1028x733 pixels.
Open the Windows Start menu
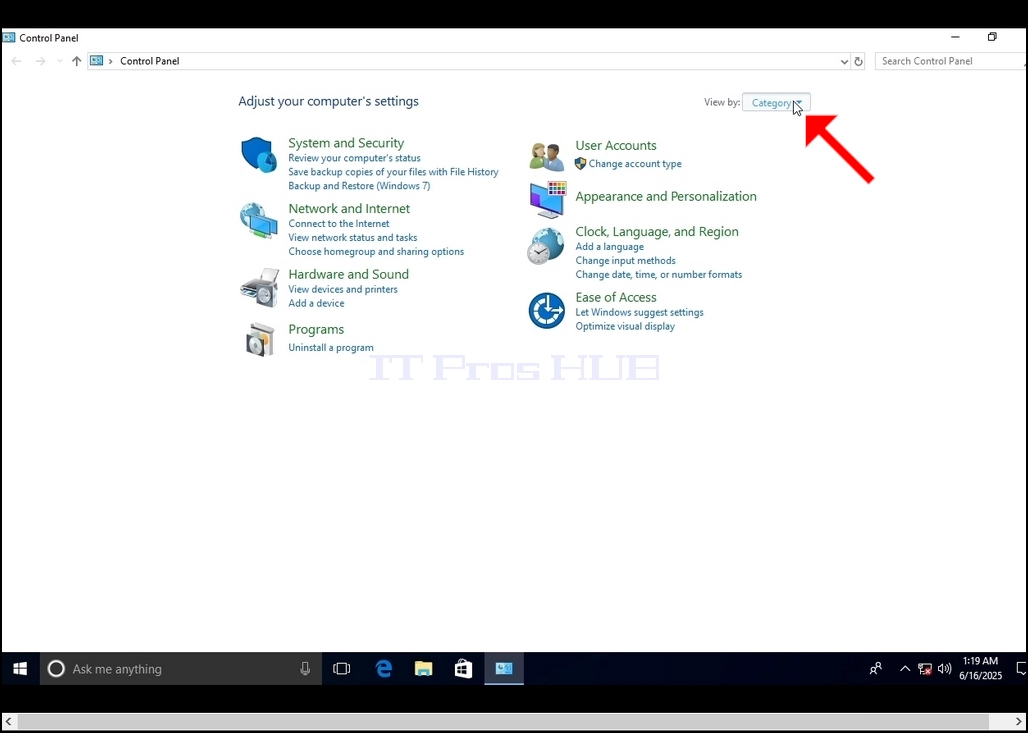pos(20,669)
